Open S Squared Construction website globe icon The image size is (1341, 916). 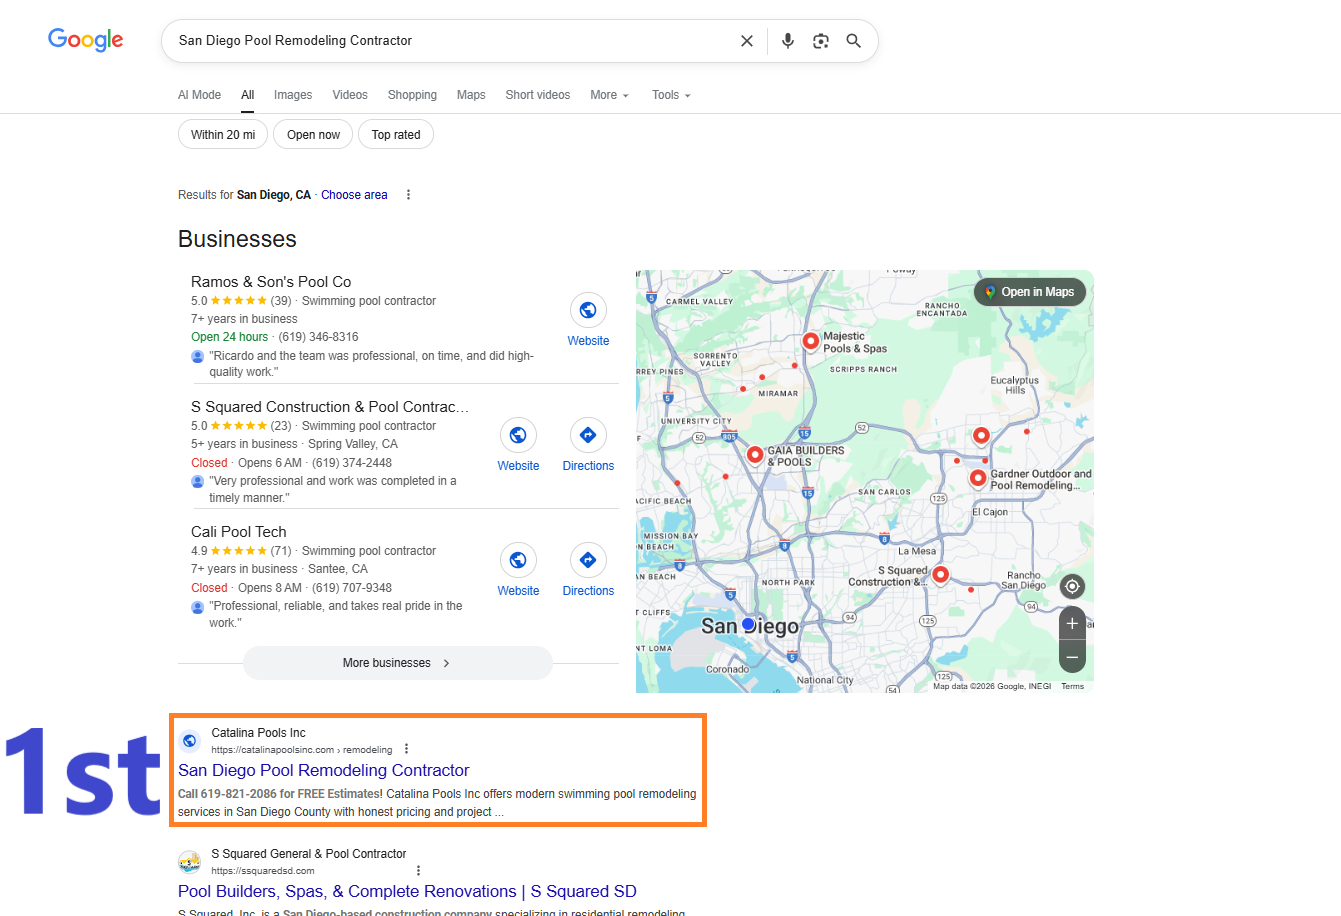pyautogui.click(x=518, y=435)
